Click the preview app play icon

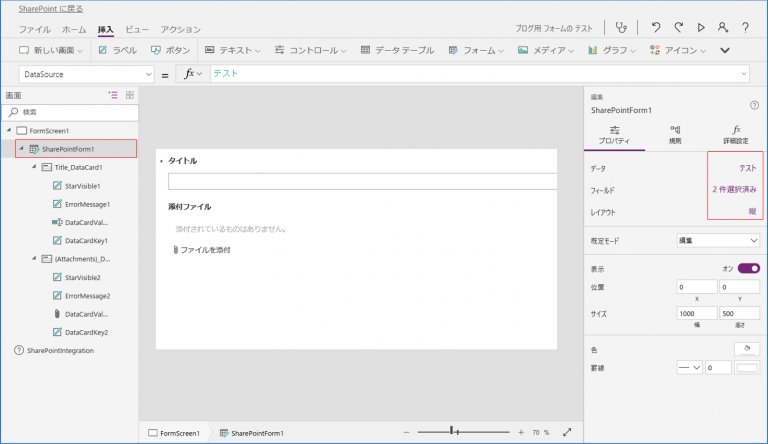tap(701, 28)
